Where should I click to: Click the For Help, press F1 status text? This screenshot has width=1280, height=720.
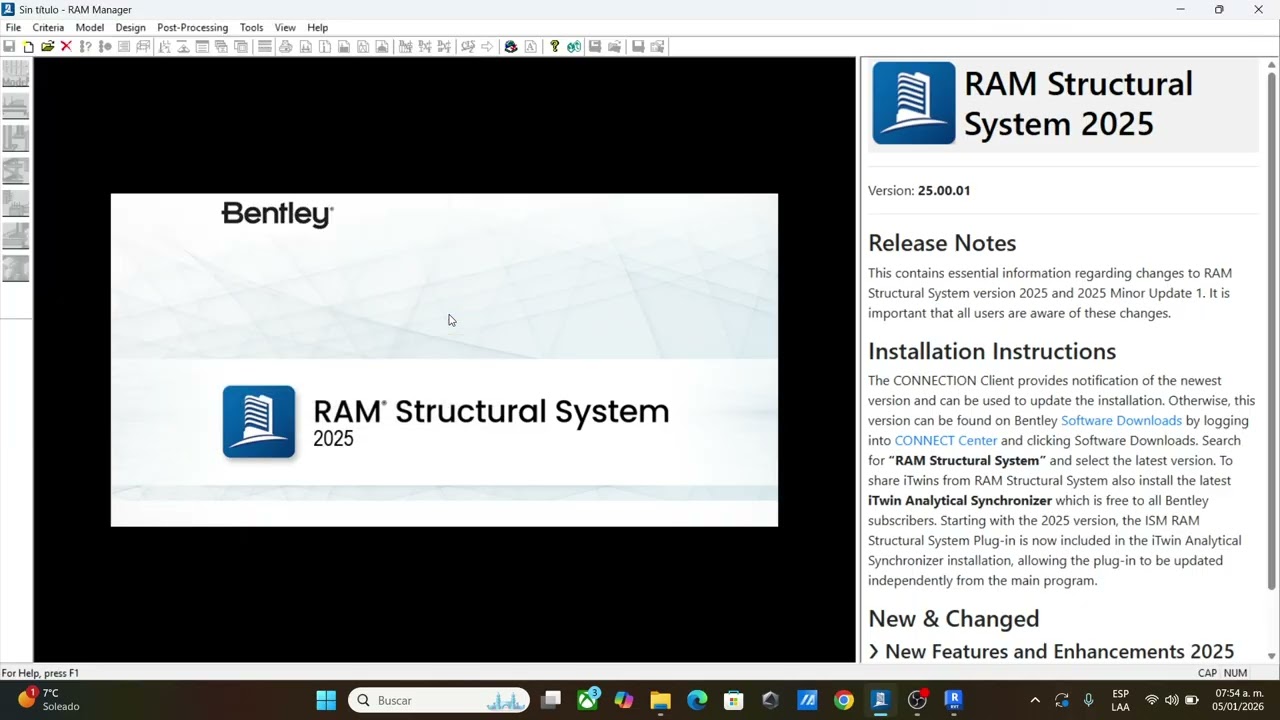coord(40,673)
